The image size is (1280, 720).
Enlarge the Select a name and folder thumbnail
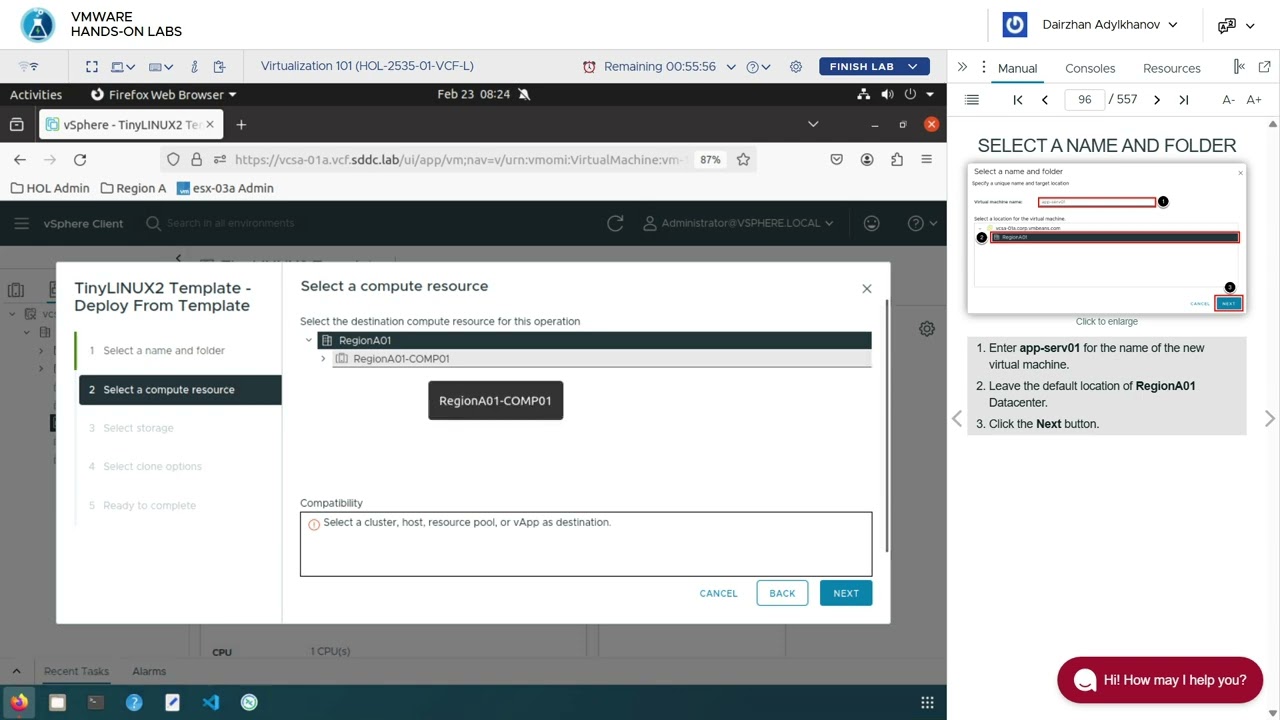click(1106, 238)
